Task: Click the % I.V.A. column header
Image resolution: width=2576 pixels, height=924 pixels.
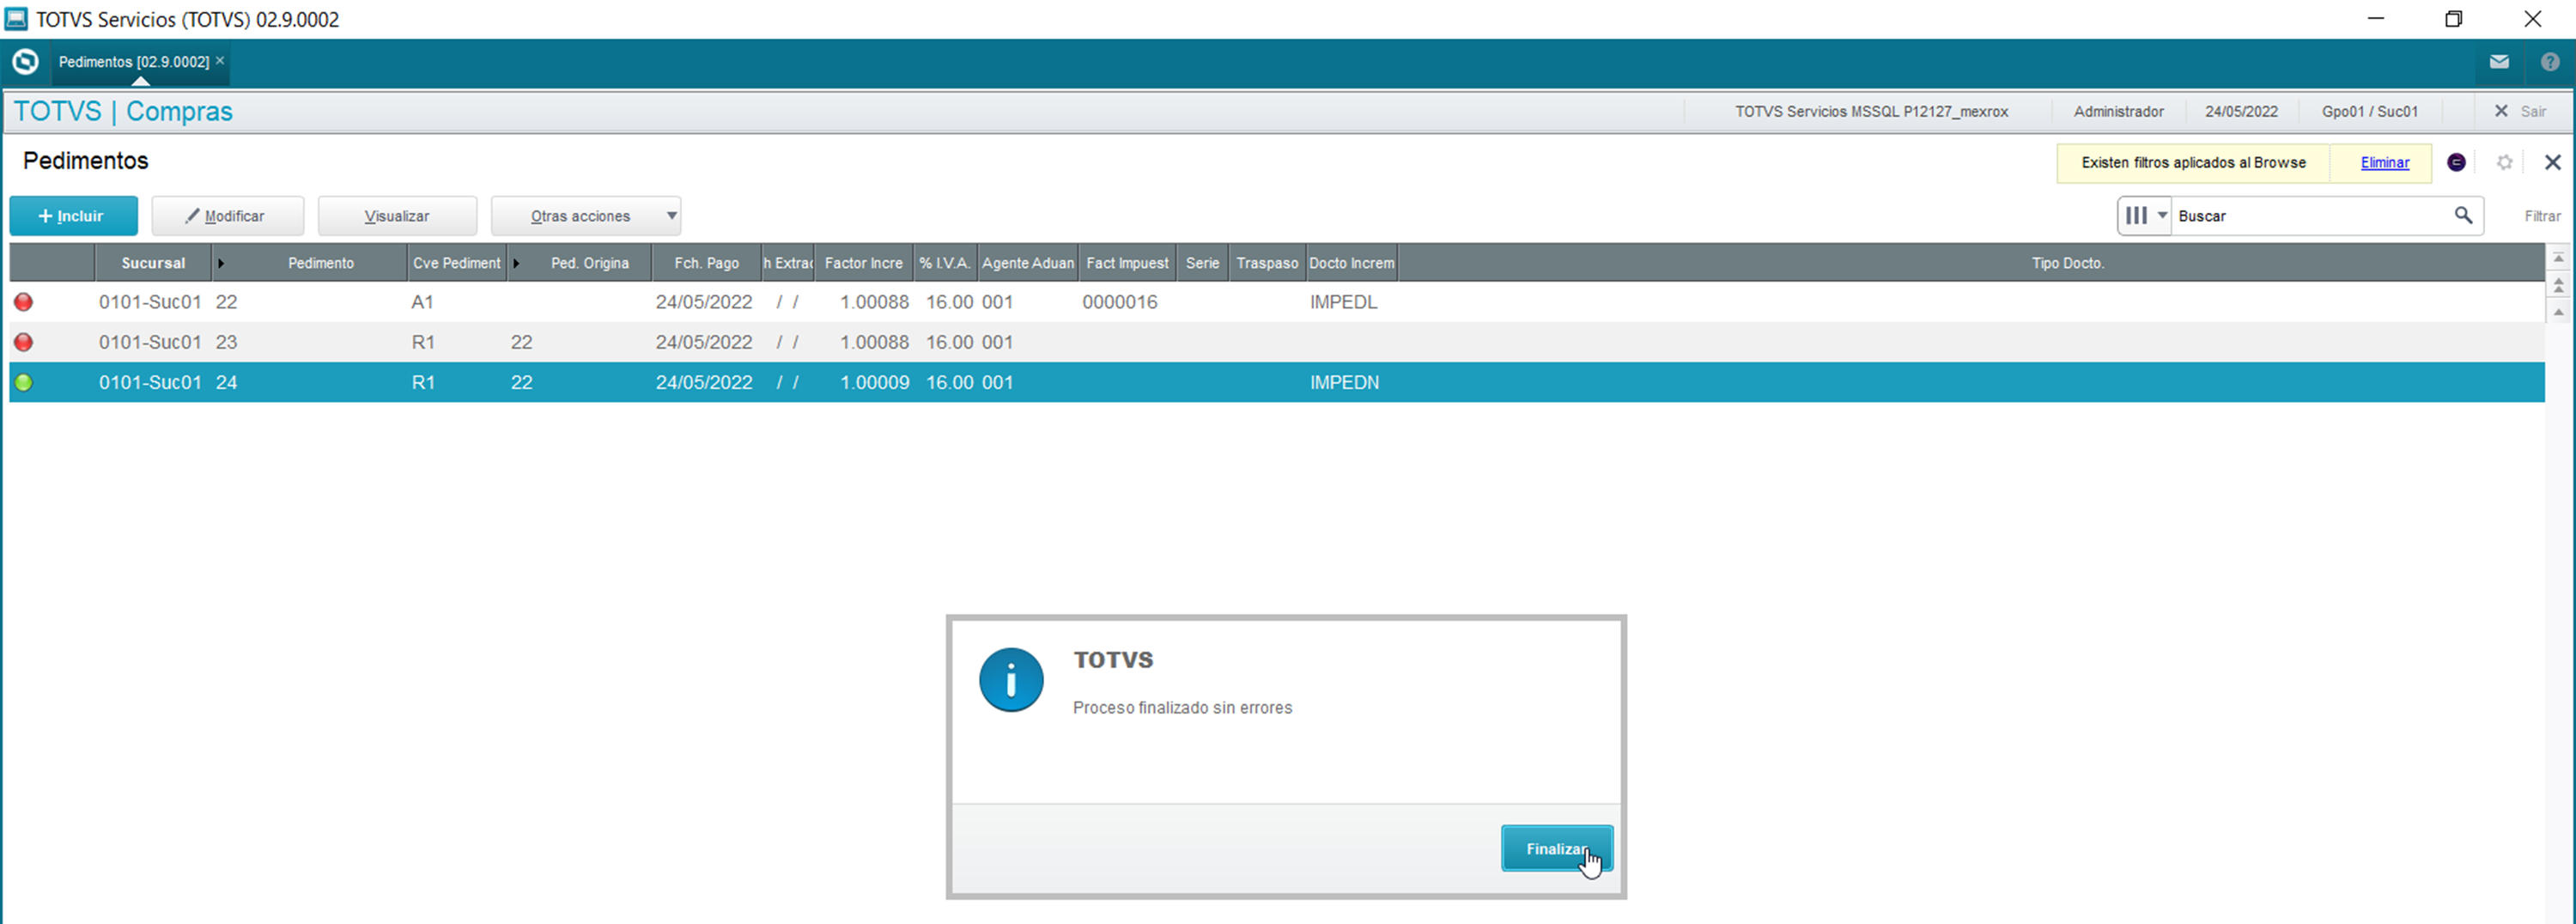Action: (945, 263)
